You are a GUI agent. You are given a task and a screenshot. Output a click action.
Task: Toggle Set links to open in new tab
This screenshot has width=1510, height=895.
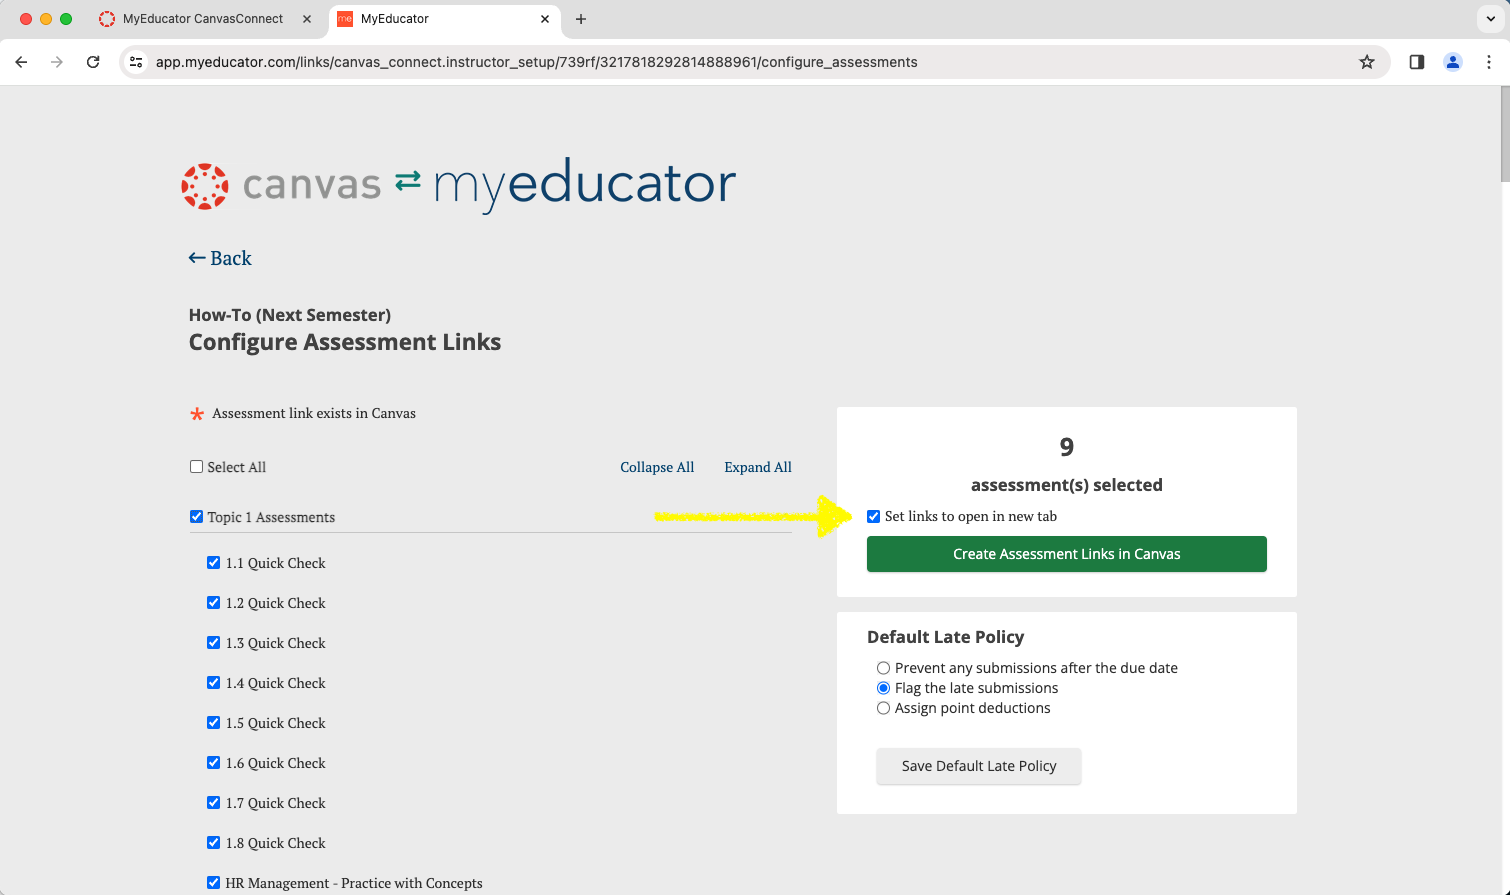click(x=874, y=517)
